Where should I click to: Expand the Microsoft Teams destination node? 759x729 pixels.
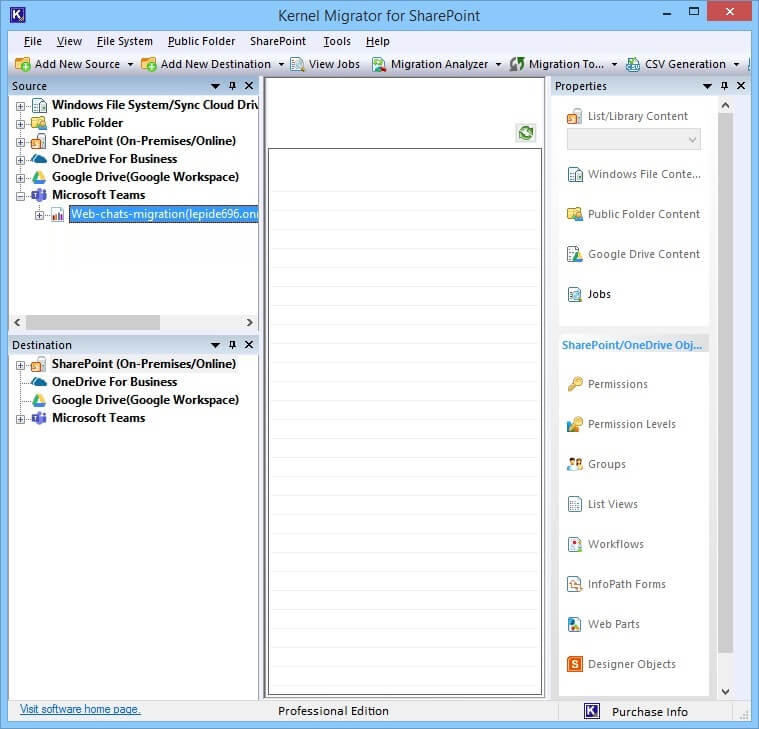pyautogui.click(x=20, y=419)
